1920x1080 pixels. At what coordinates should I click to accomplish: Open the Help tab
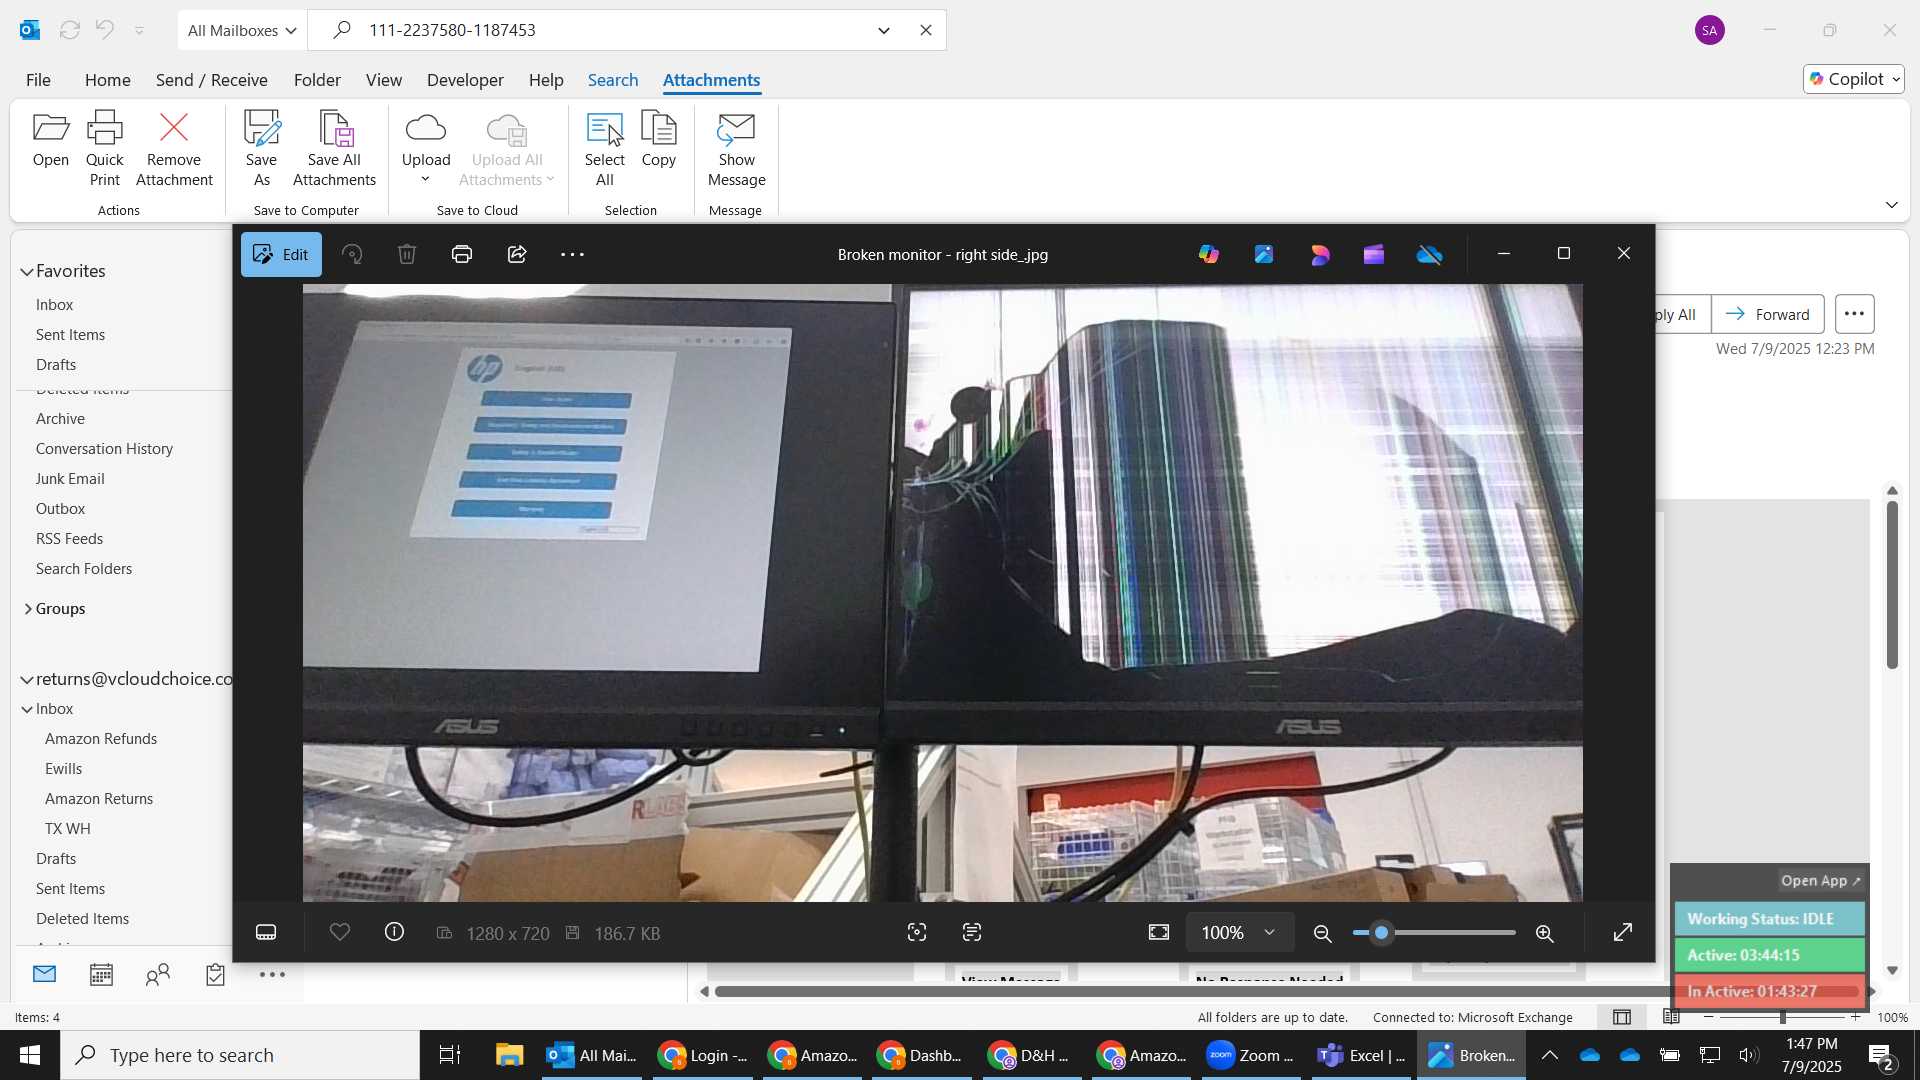pos(546,80)
